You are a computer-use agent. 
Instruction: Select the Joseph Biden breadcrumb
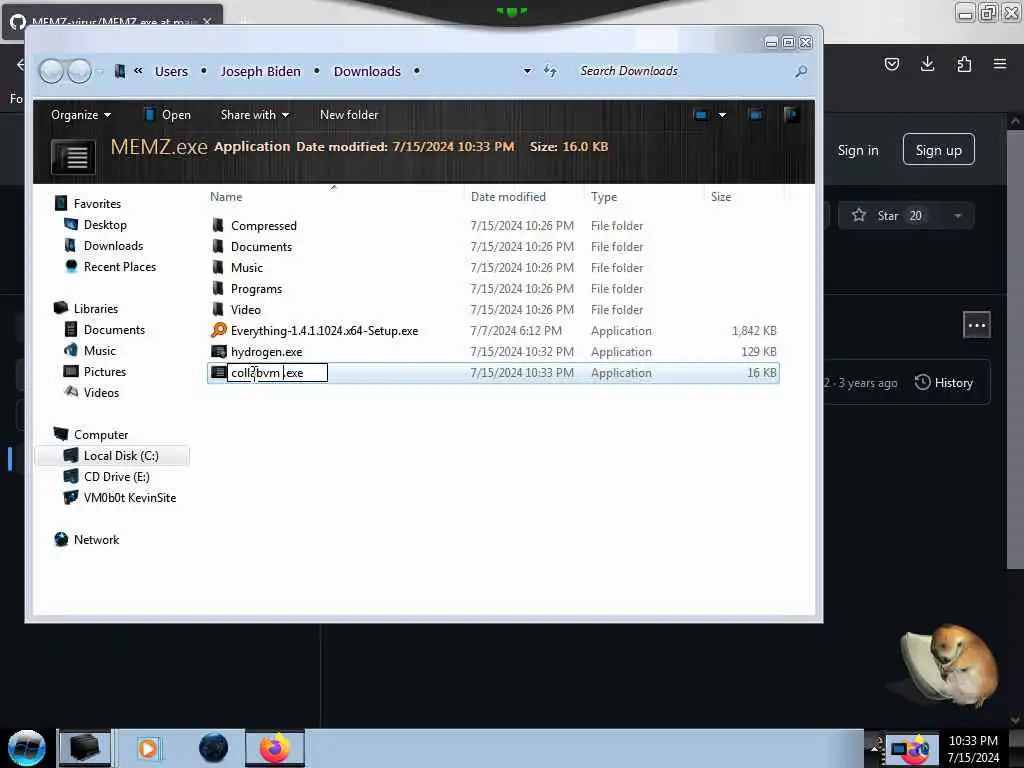(261, 71)
